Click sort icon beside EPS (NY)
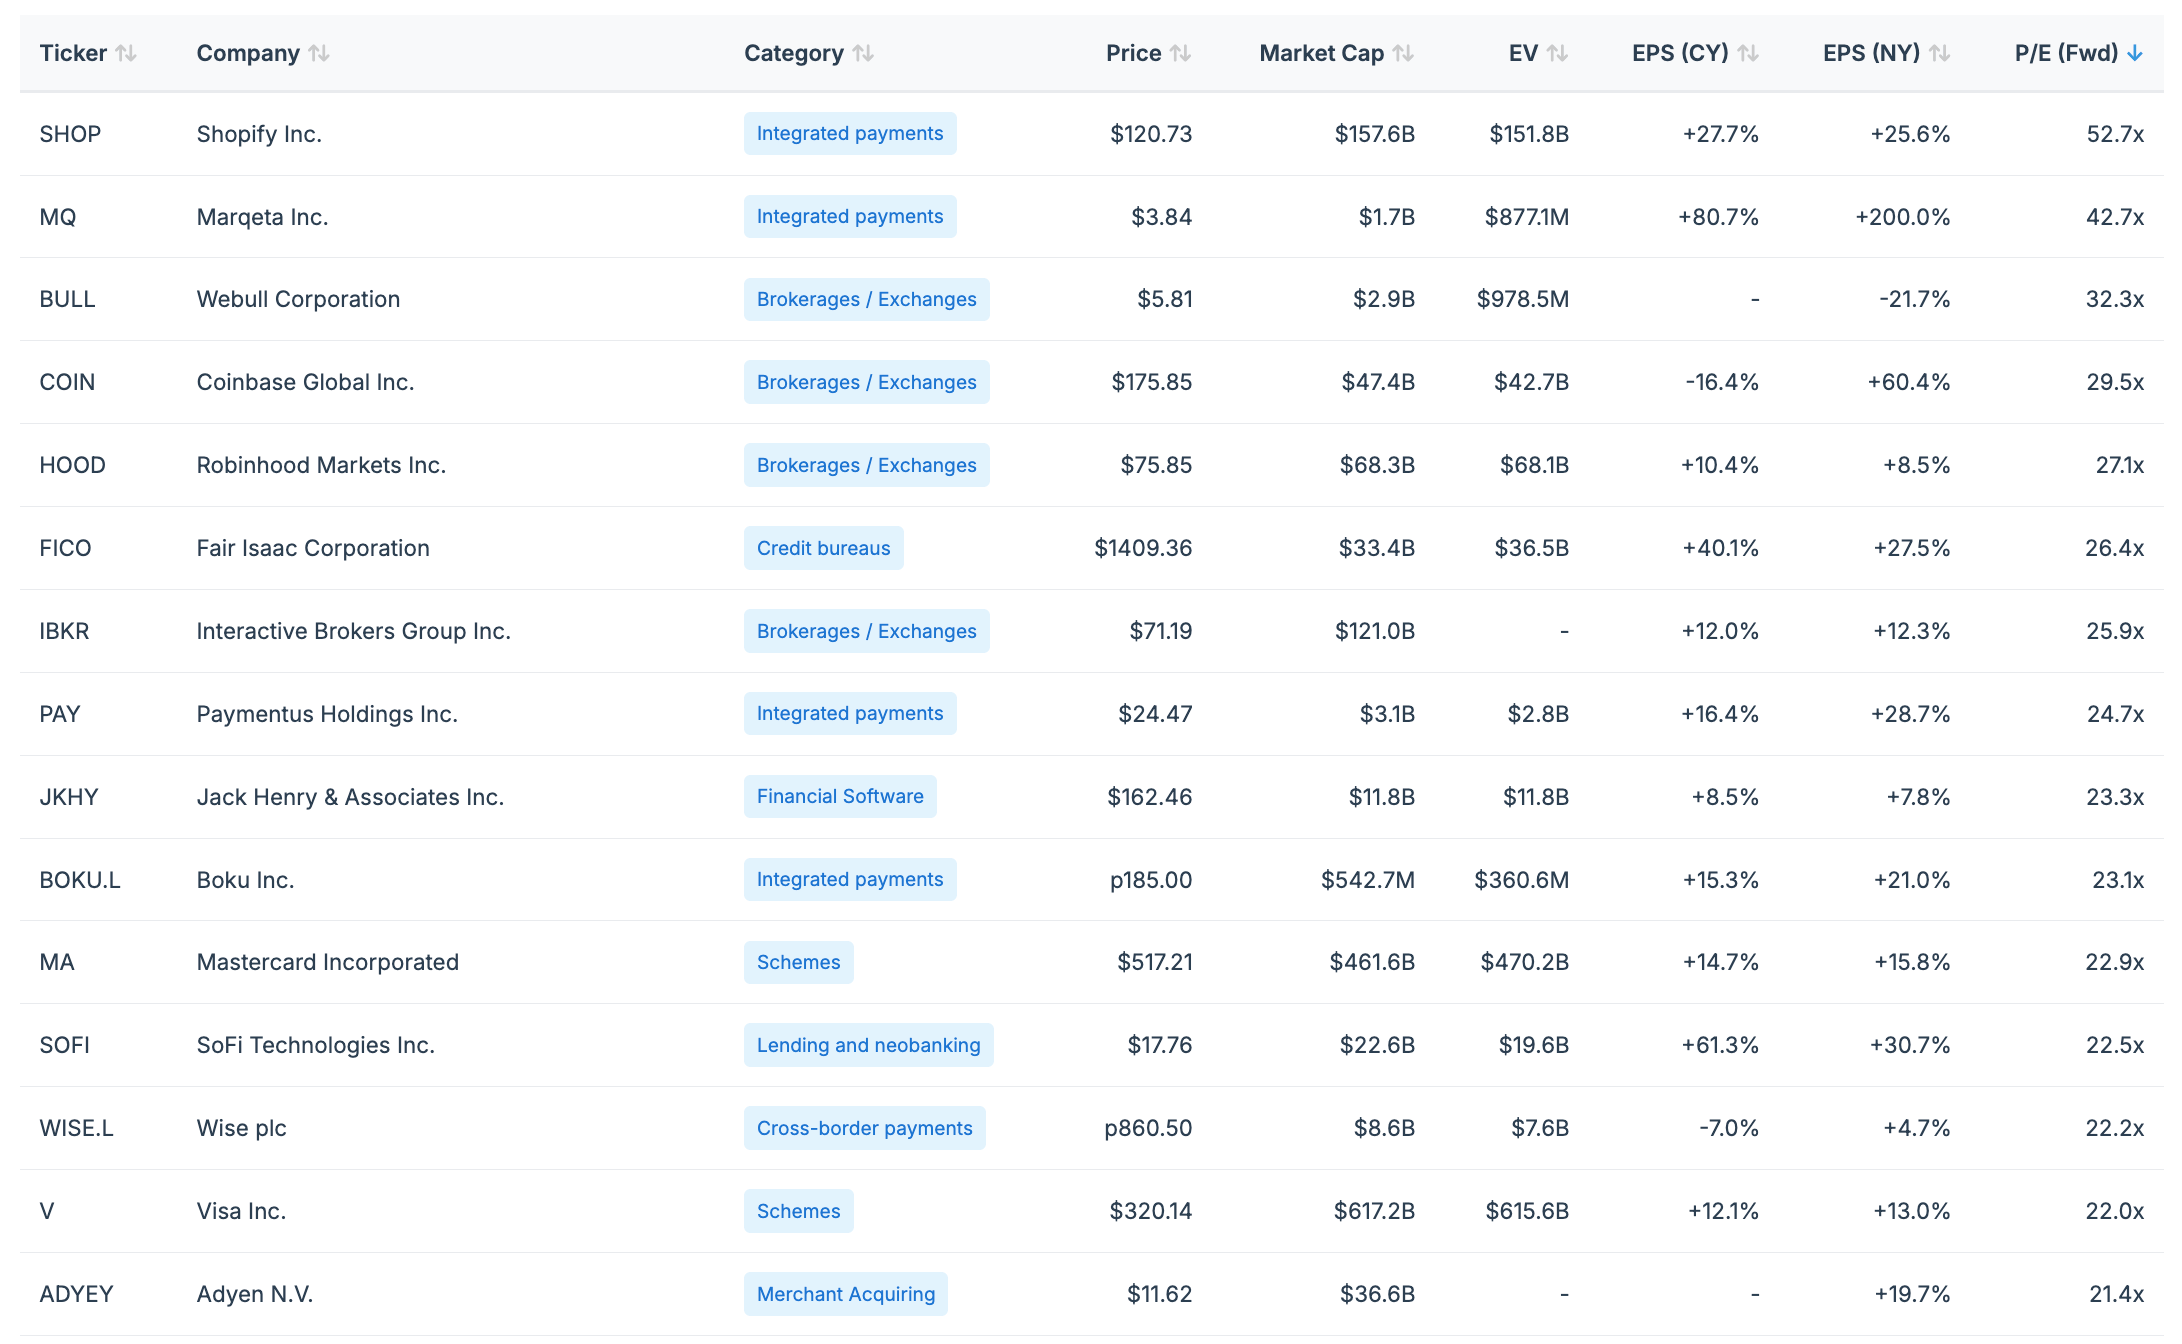 pyautogui.click(x=1940, y=53)
